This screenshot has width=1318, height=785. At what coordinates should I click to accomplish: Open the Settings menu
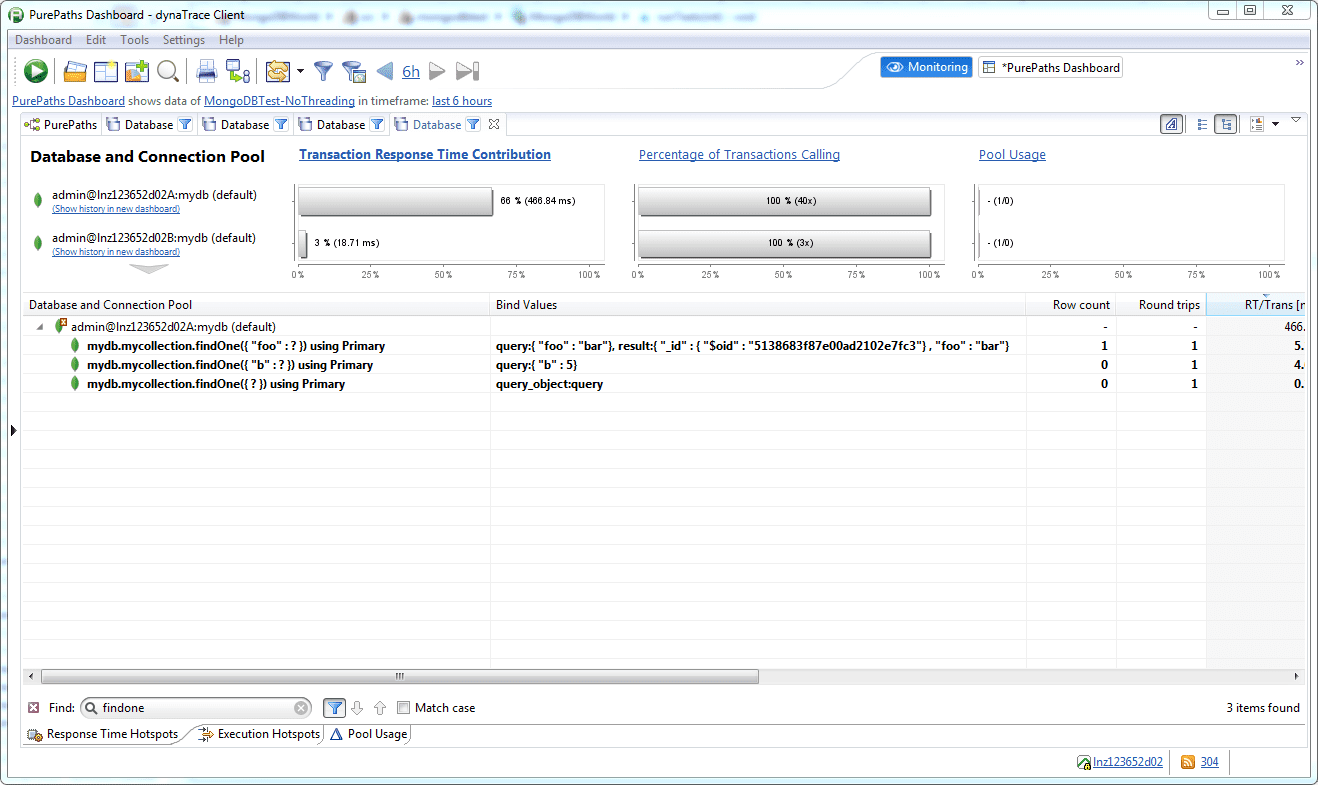coord(184,40)
